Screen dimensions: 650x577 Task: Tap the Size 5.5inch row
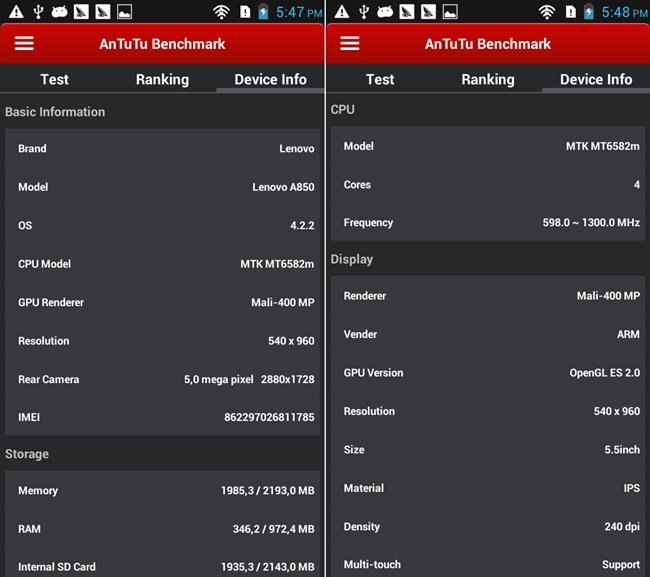(488, 449)
